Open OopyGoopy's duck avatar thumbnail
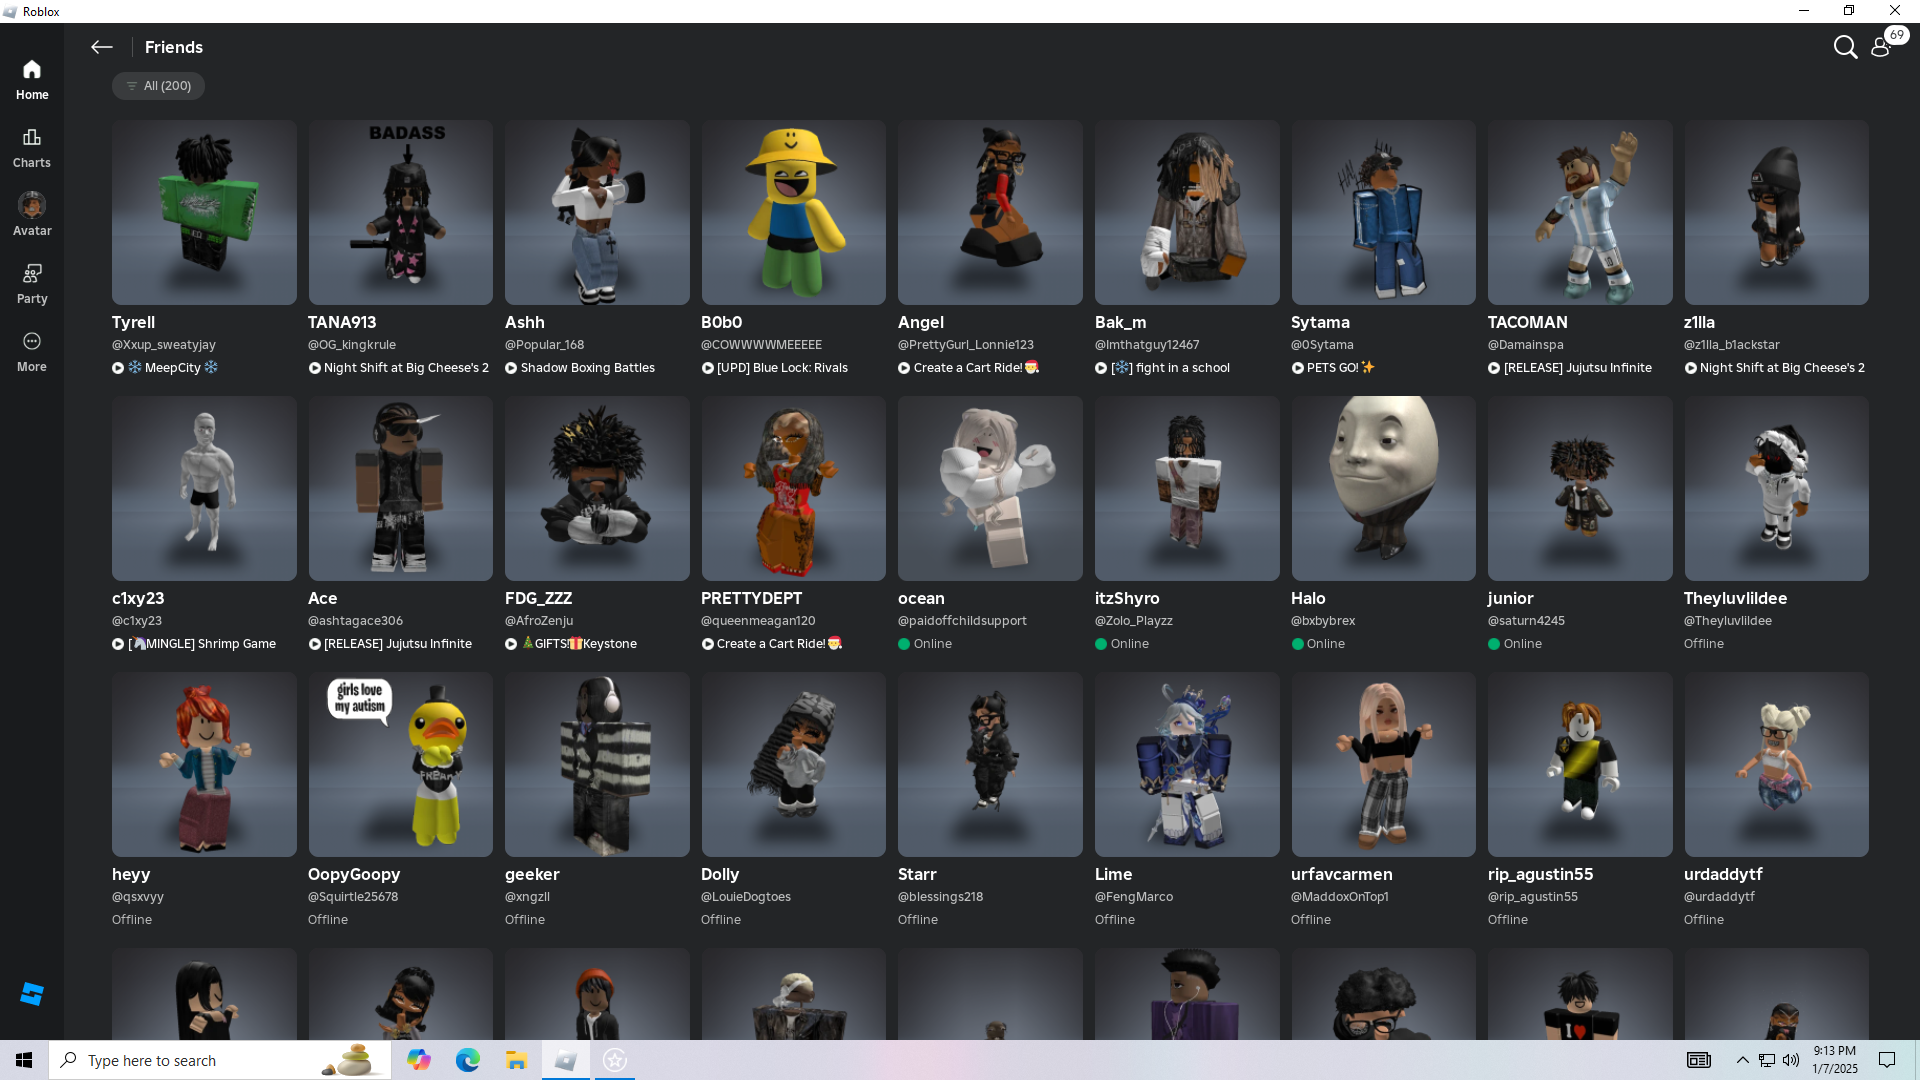 400,765
